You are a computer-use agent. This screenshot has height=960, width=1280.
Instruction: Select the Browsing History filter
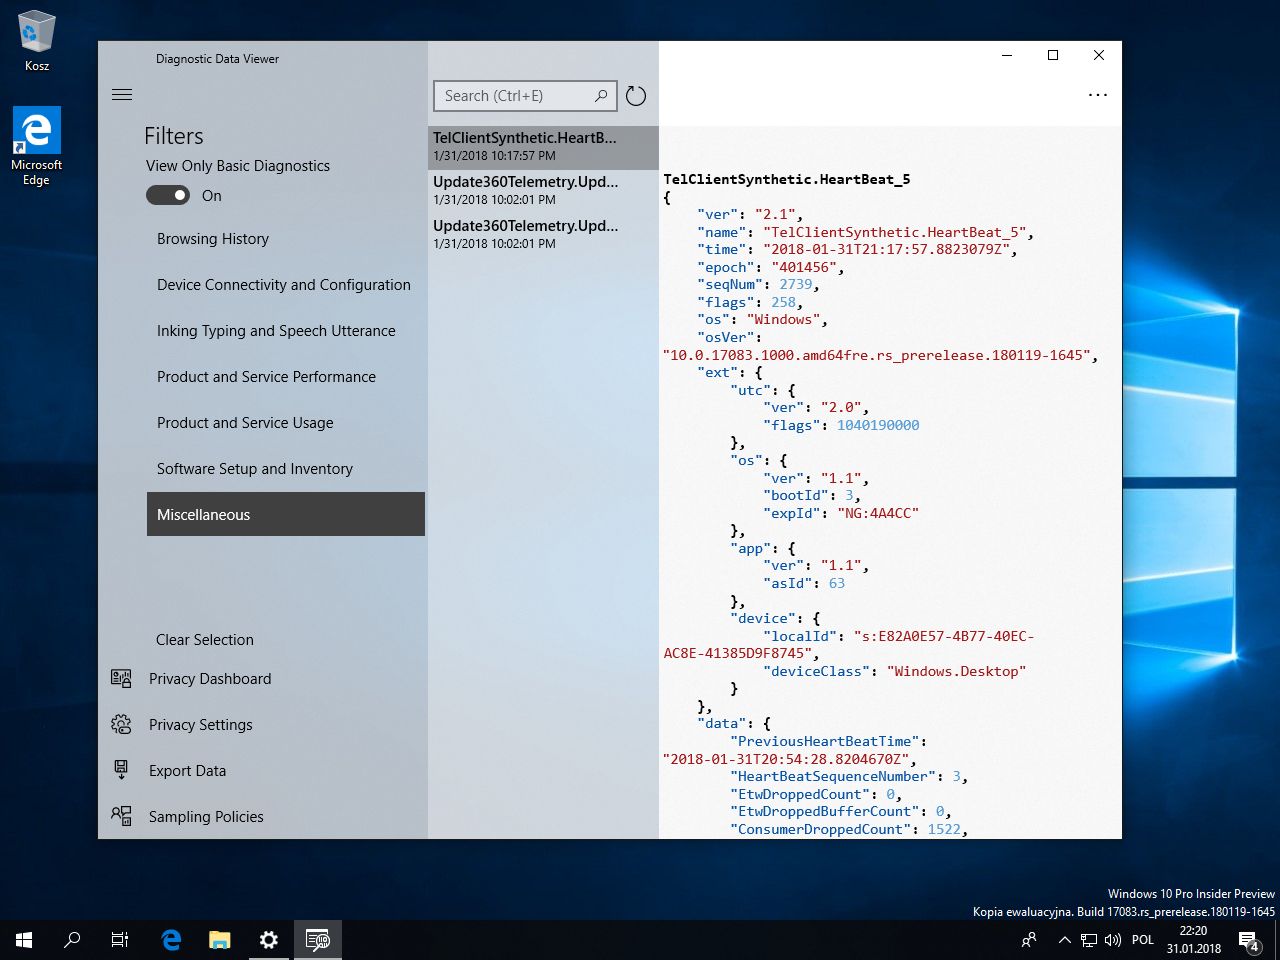pos(213,239)
